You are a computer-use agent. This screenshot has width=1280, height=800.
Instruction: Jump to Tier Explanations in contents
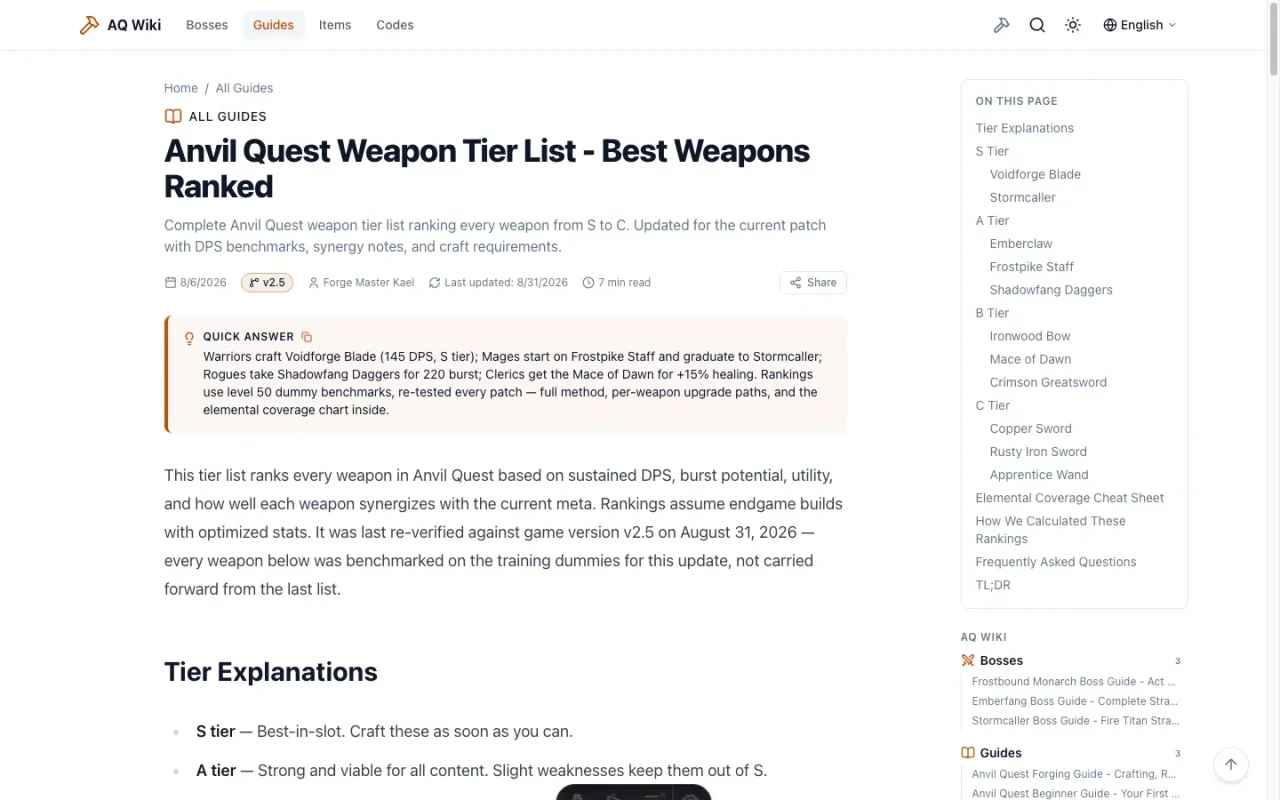[x=1024, y=128]
